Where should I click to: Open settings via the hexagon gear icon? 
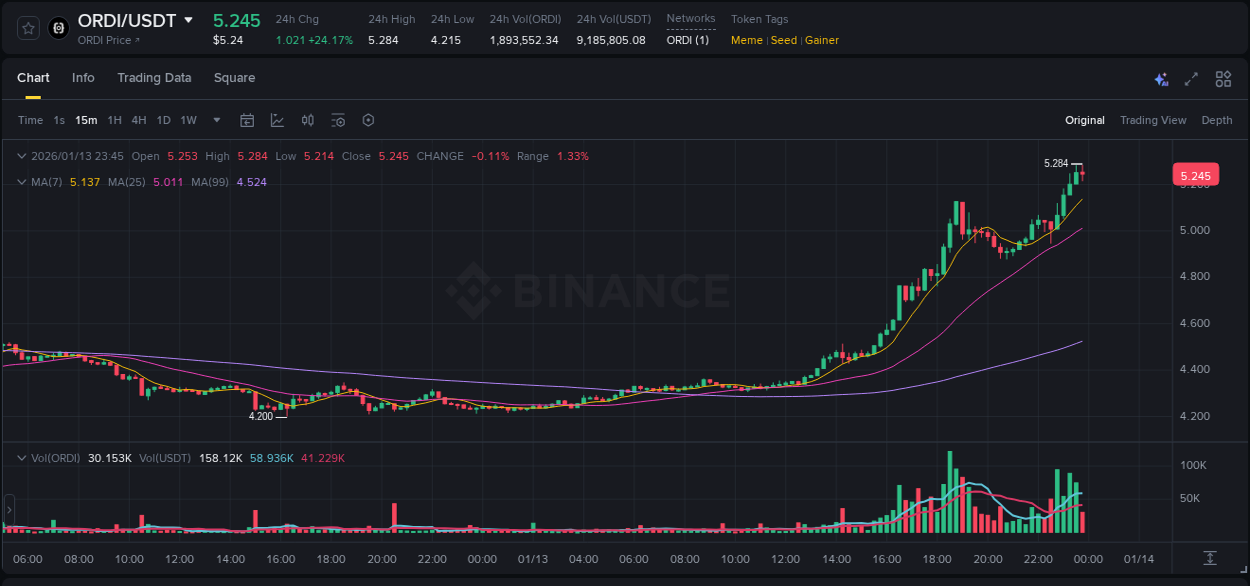(x=368, y=119)
